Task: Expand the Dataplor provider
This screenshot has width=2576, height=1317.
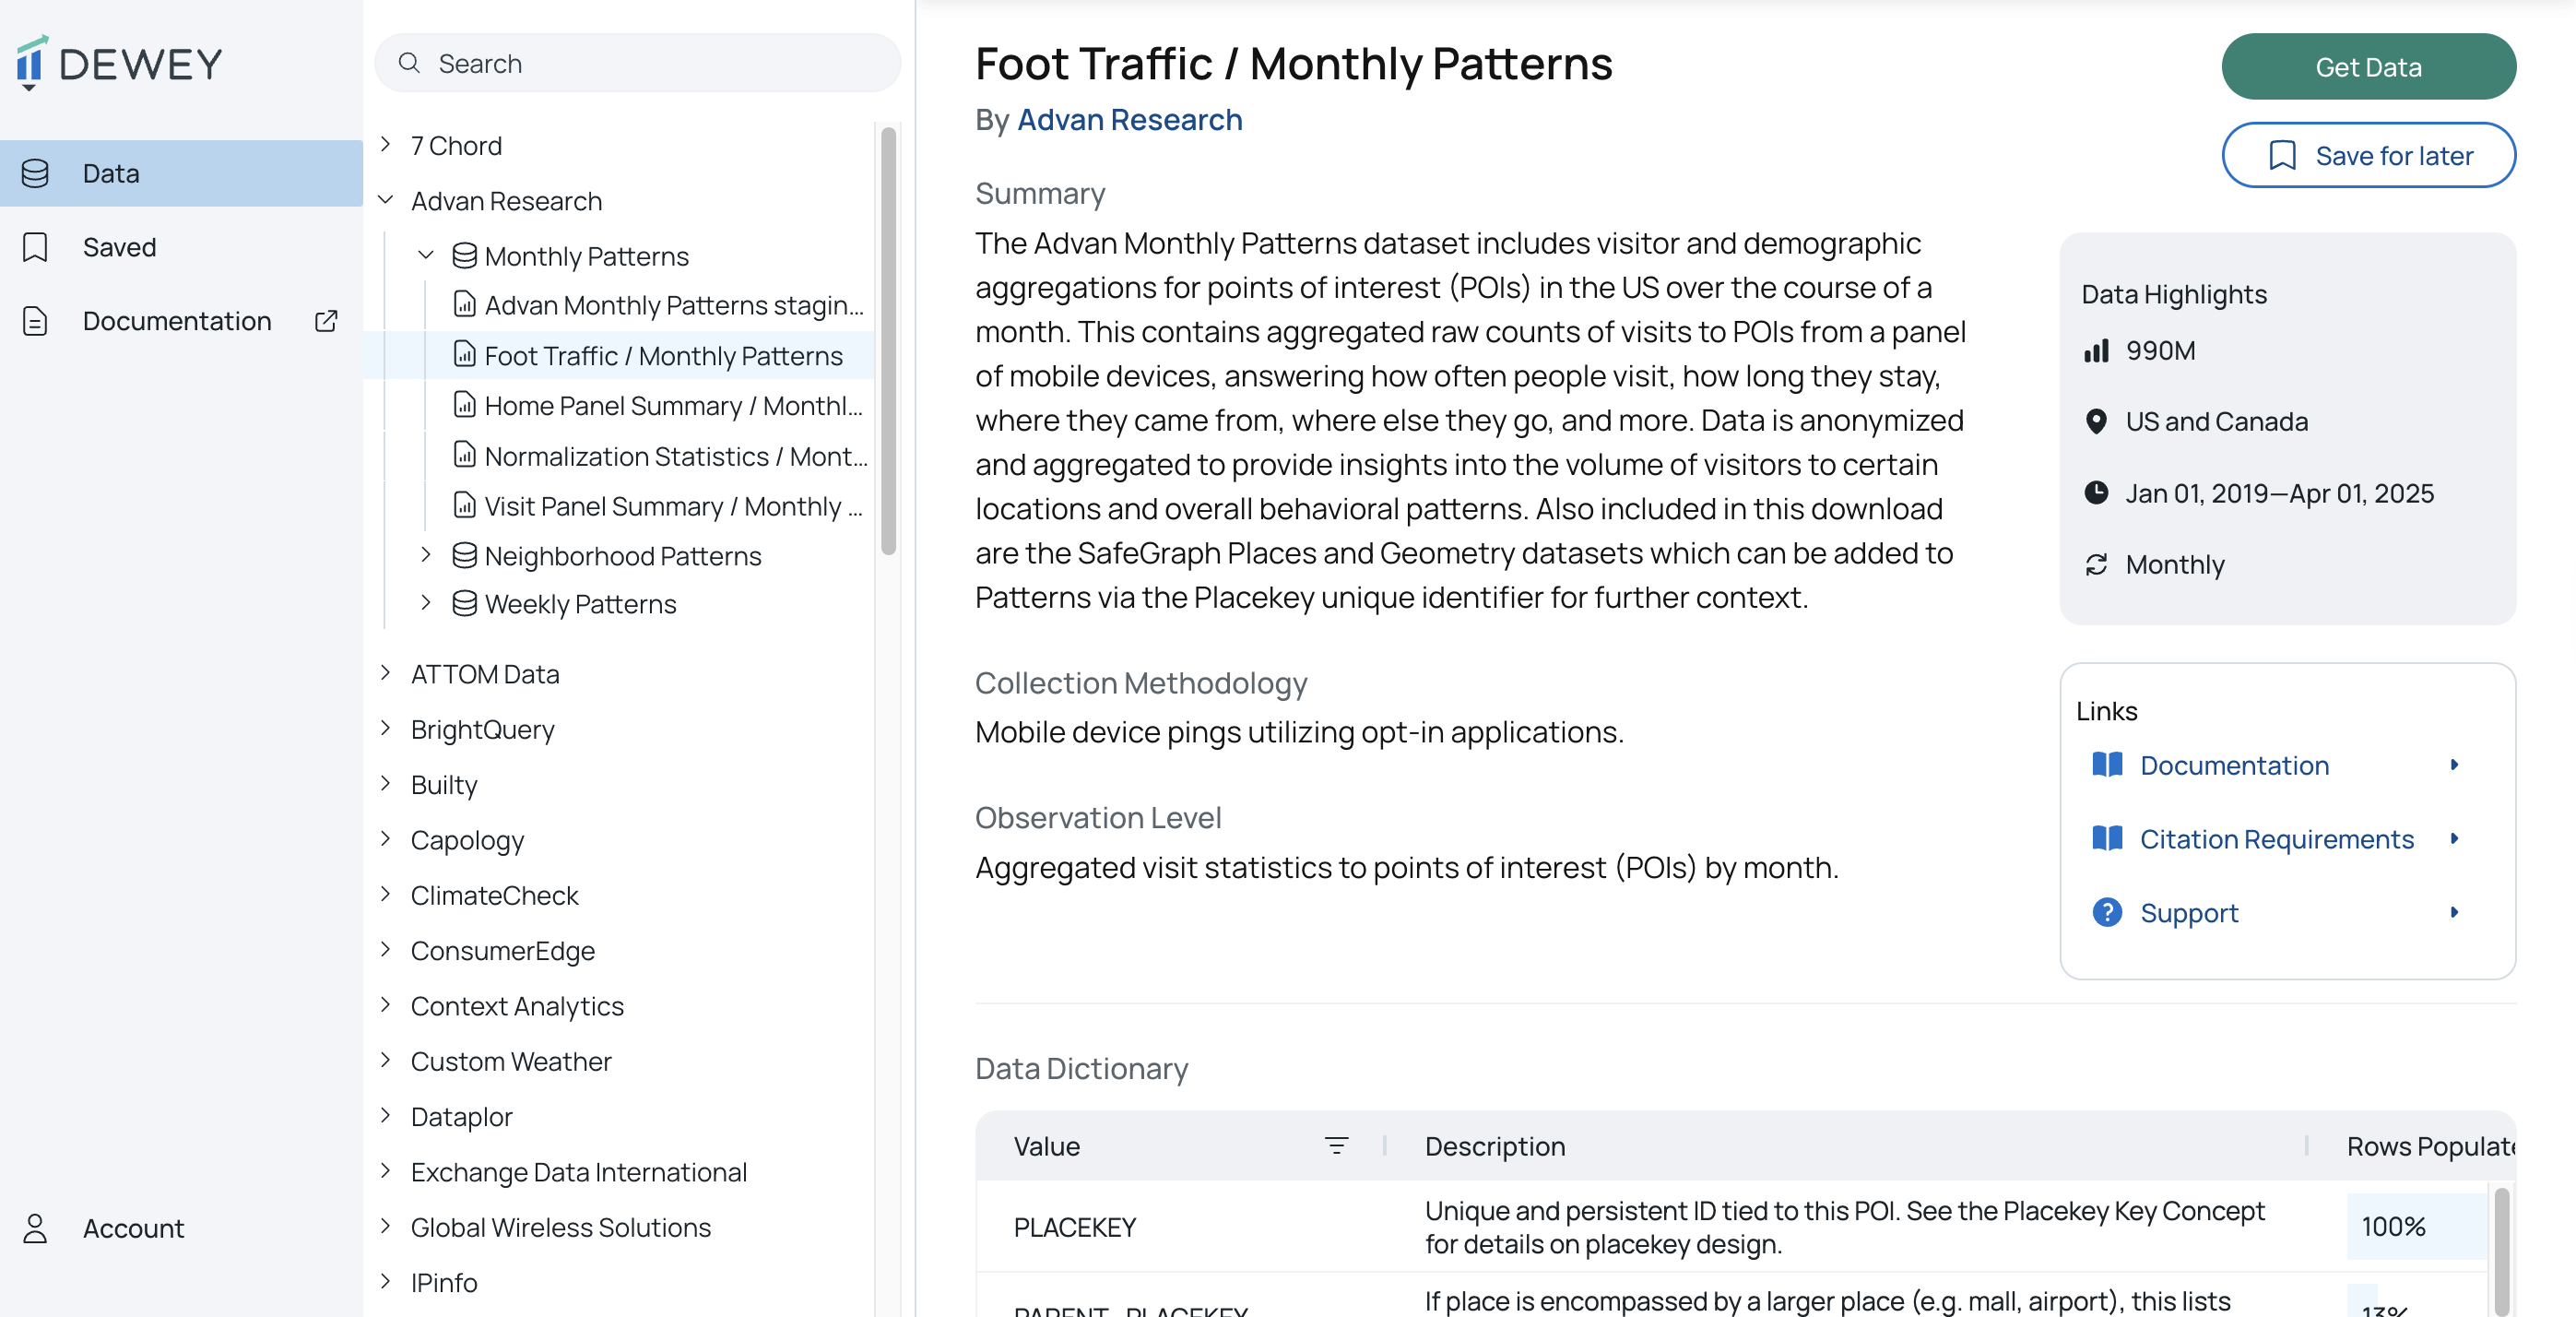Action: click(386, 1115)
